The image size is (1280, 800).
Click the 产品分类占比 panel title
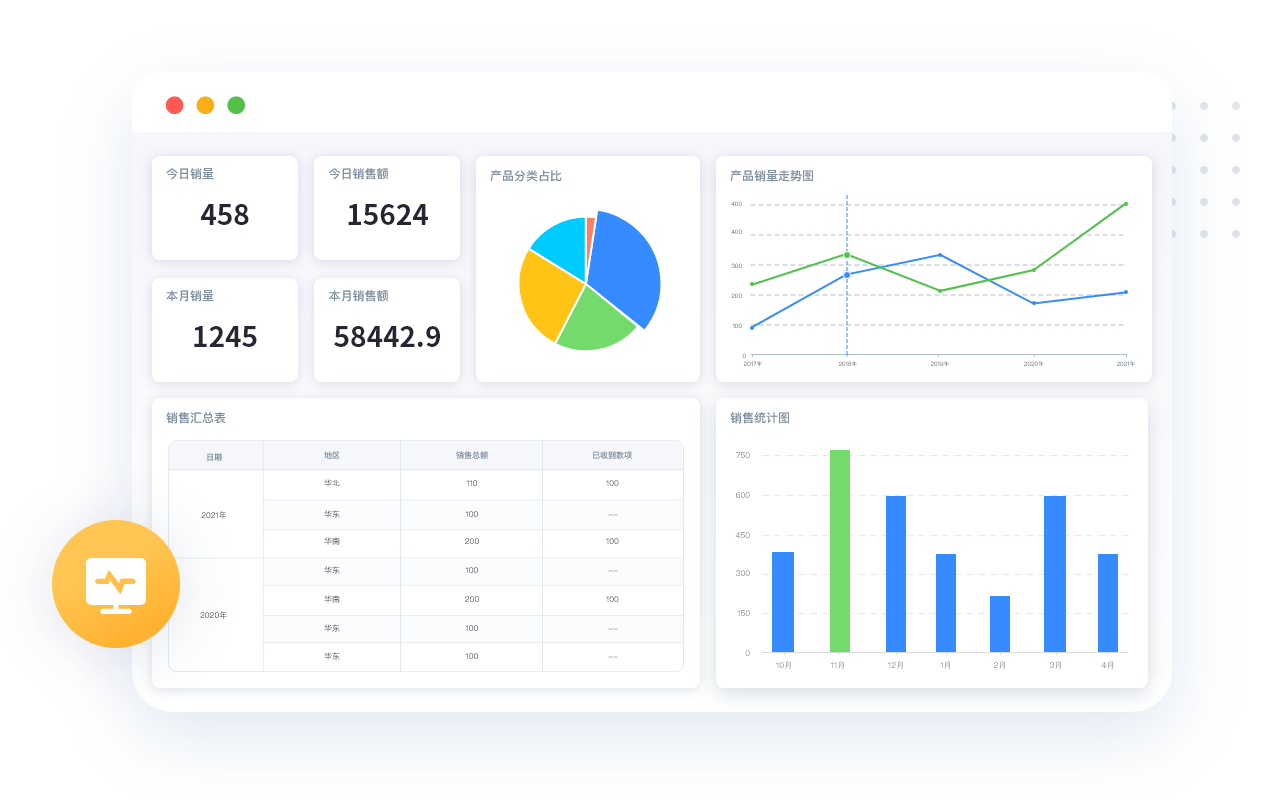coord(526,176)
